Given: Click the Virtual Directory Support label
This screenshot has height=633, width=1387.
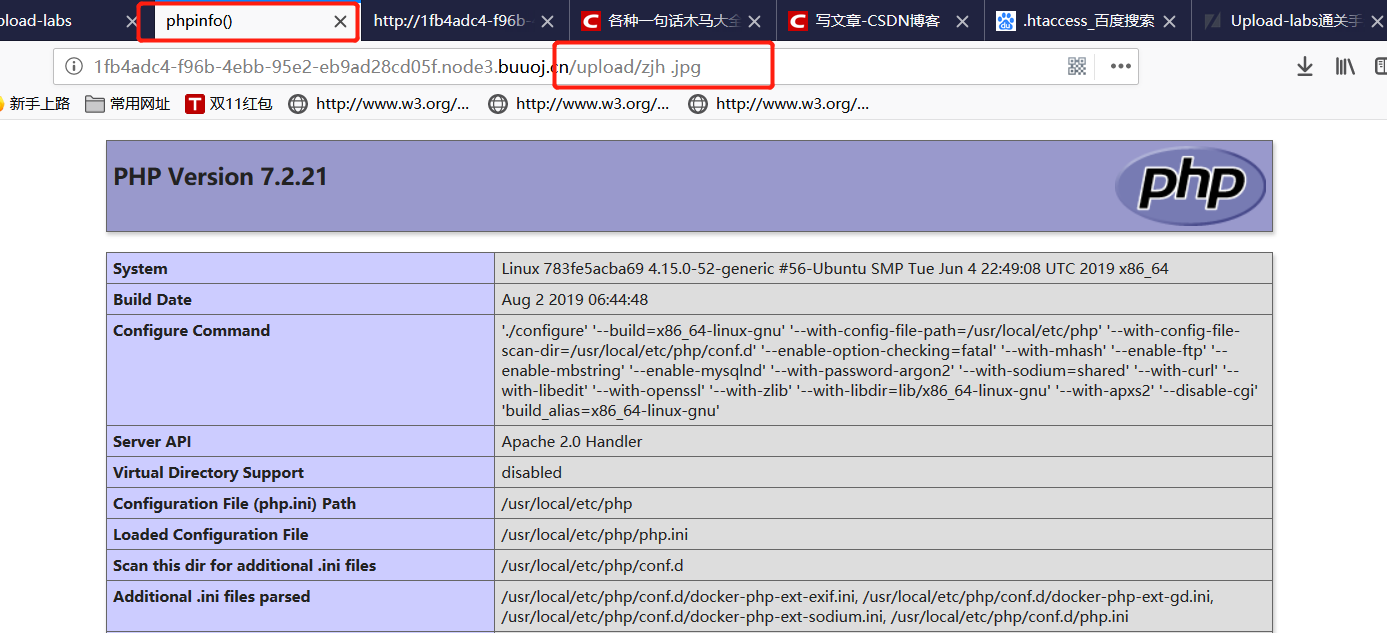Looking at the screenshot, I should click(x=208, y=473).
